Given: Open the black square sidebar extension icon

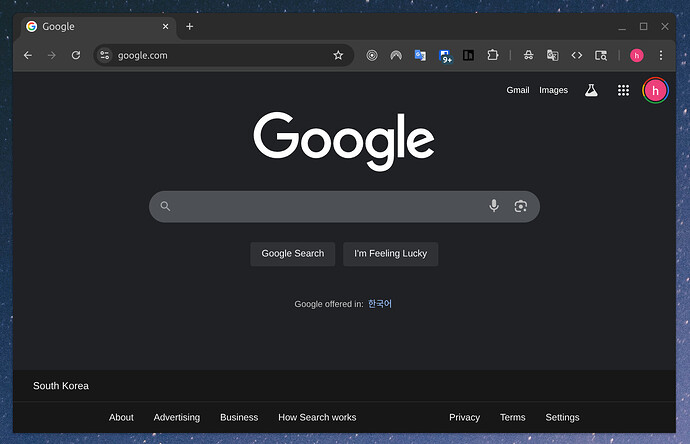Looking at the screenshot, I should coord(469,55).
